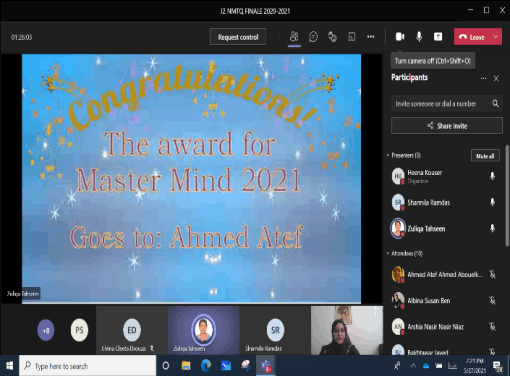This screenshot has height=376, width=510.
Task: Select Zuliqa Tahseen in participants list
Action: pos(445,228)
